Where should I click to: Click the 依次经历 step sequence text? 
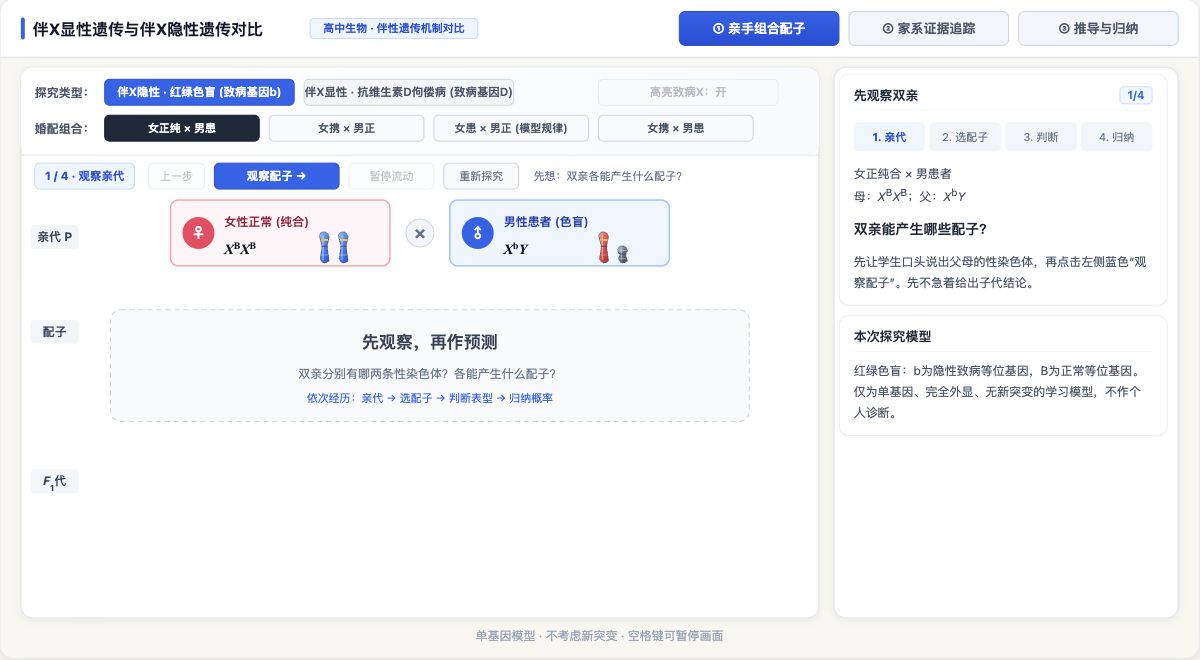429,398
